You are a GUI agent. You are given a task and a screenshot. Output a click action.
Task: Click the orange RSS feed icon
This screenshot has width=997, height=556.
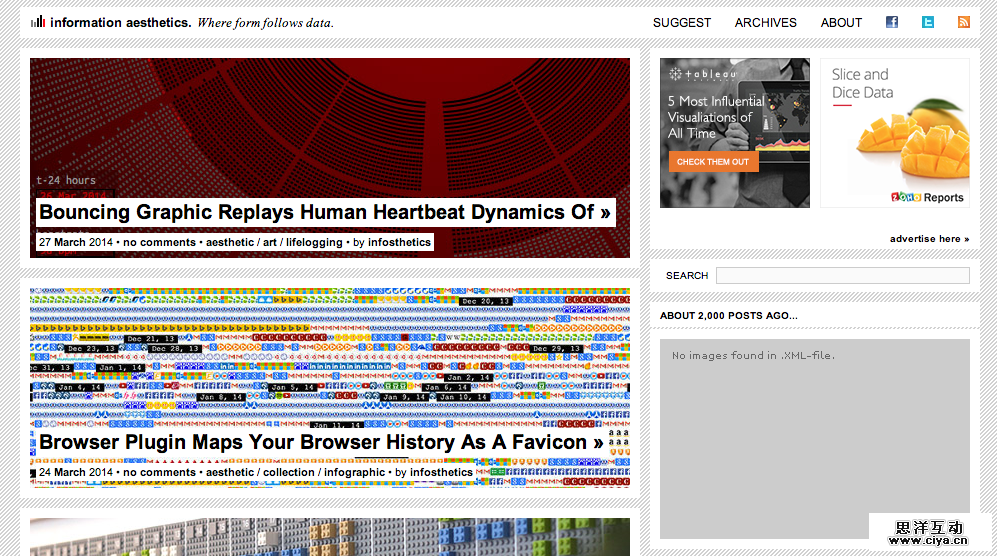[964, 22]
